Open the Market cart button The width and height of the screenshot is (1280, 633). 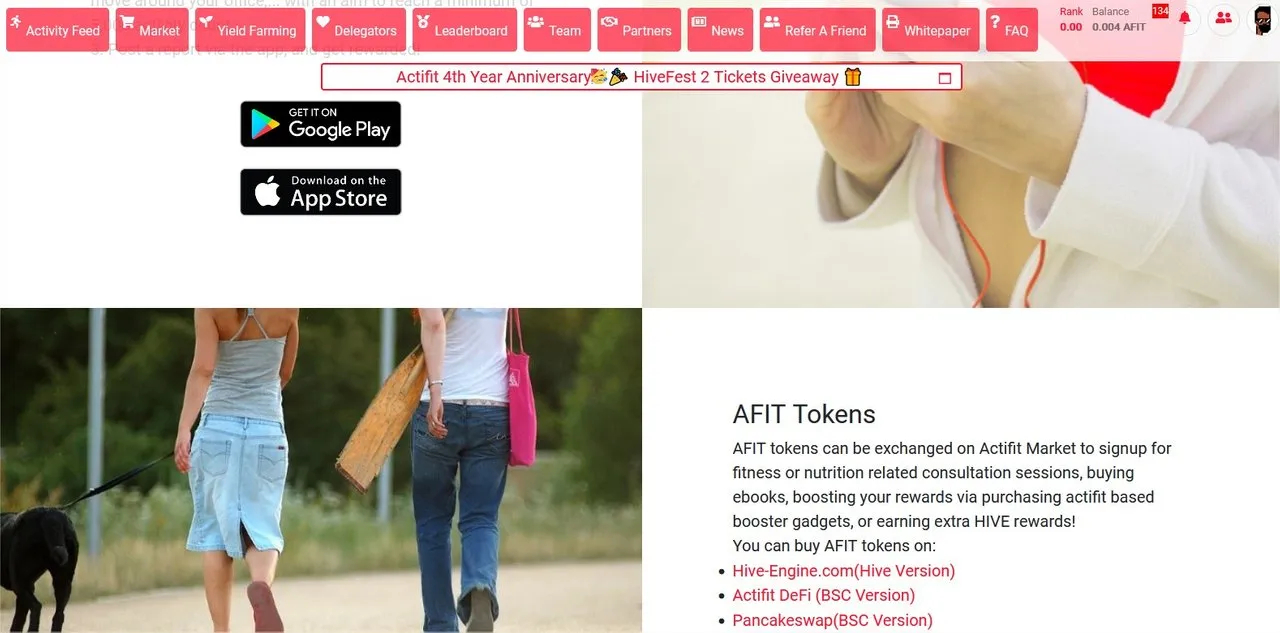[152, 30]
